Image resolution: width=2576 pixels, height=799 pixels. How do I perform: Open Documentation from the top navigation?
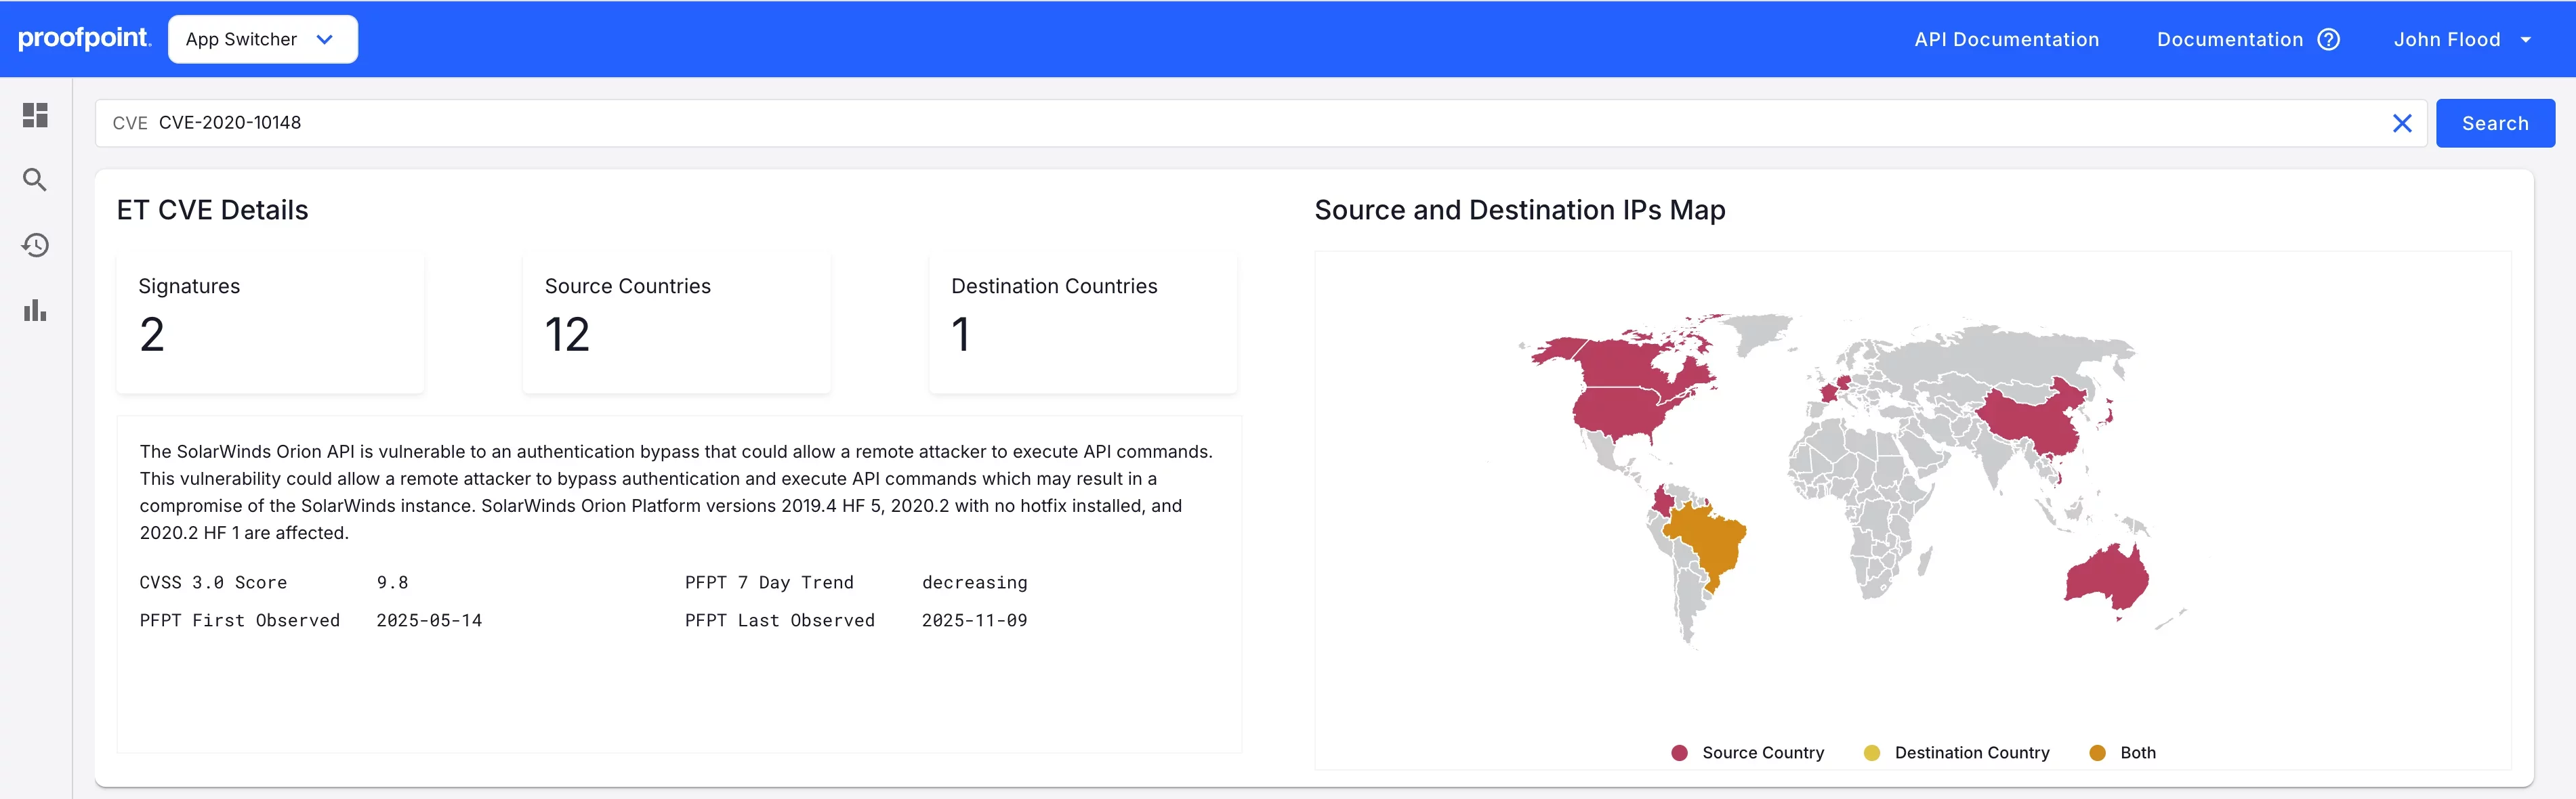[2230, 39]
